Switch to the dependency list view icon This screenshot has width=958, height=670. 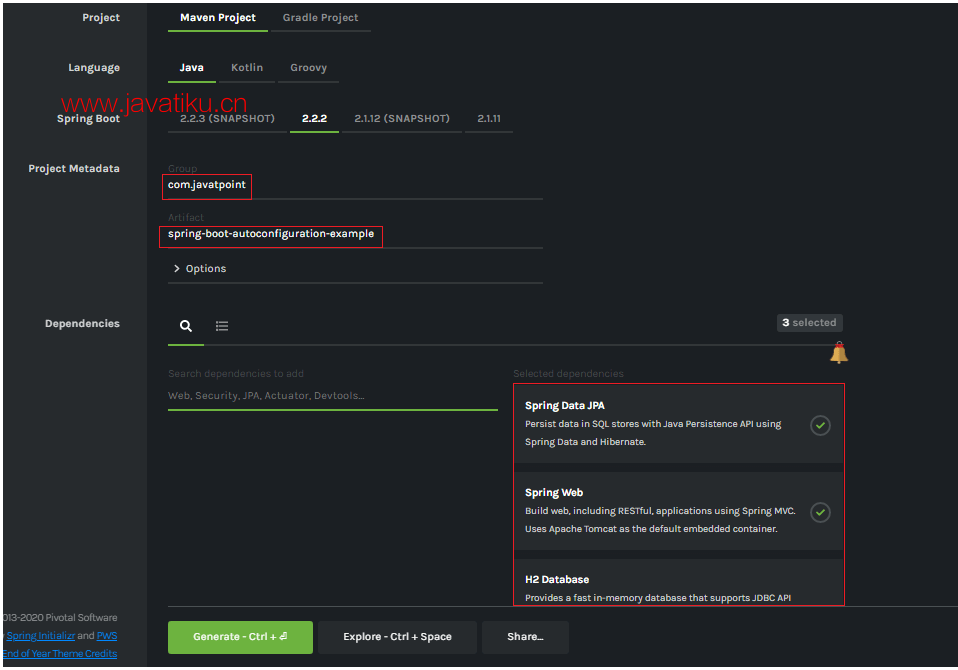222,326
